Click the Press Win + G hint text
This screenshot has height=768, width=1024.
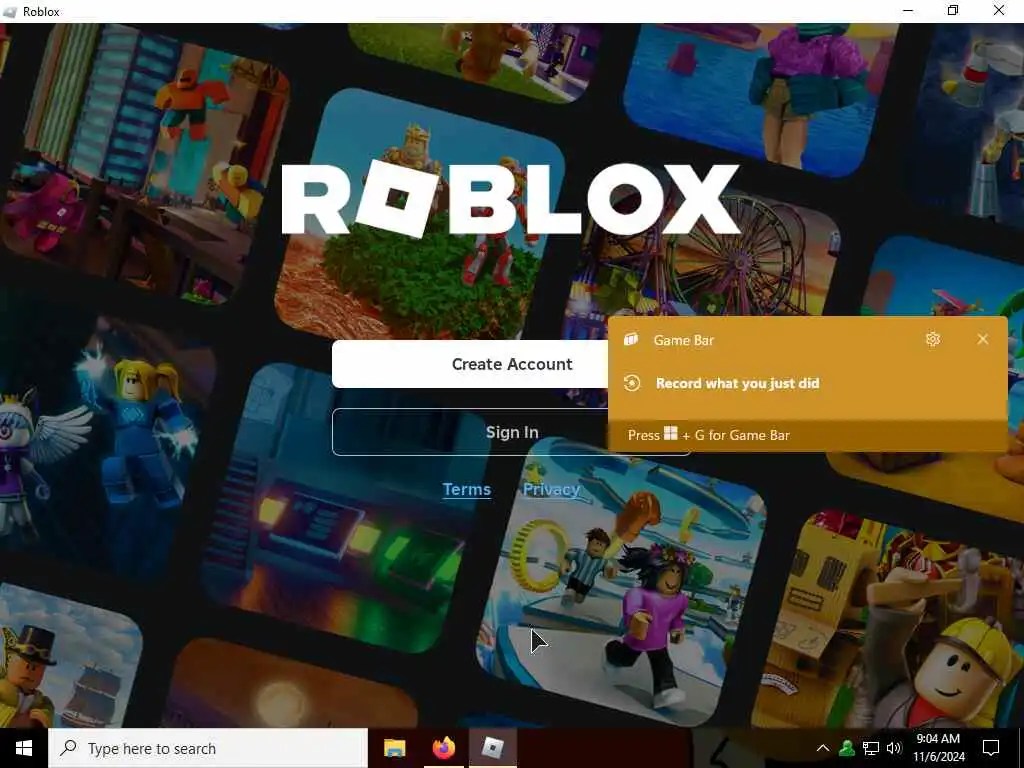click(x=709, y=435)
